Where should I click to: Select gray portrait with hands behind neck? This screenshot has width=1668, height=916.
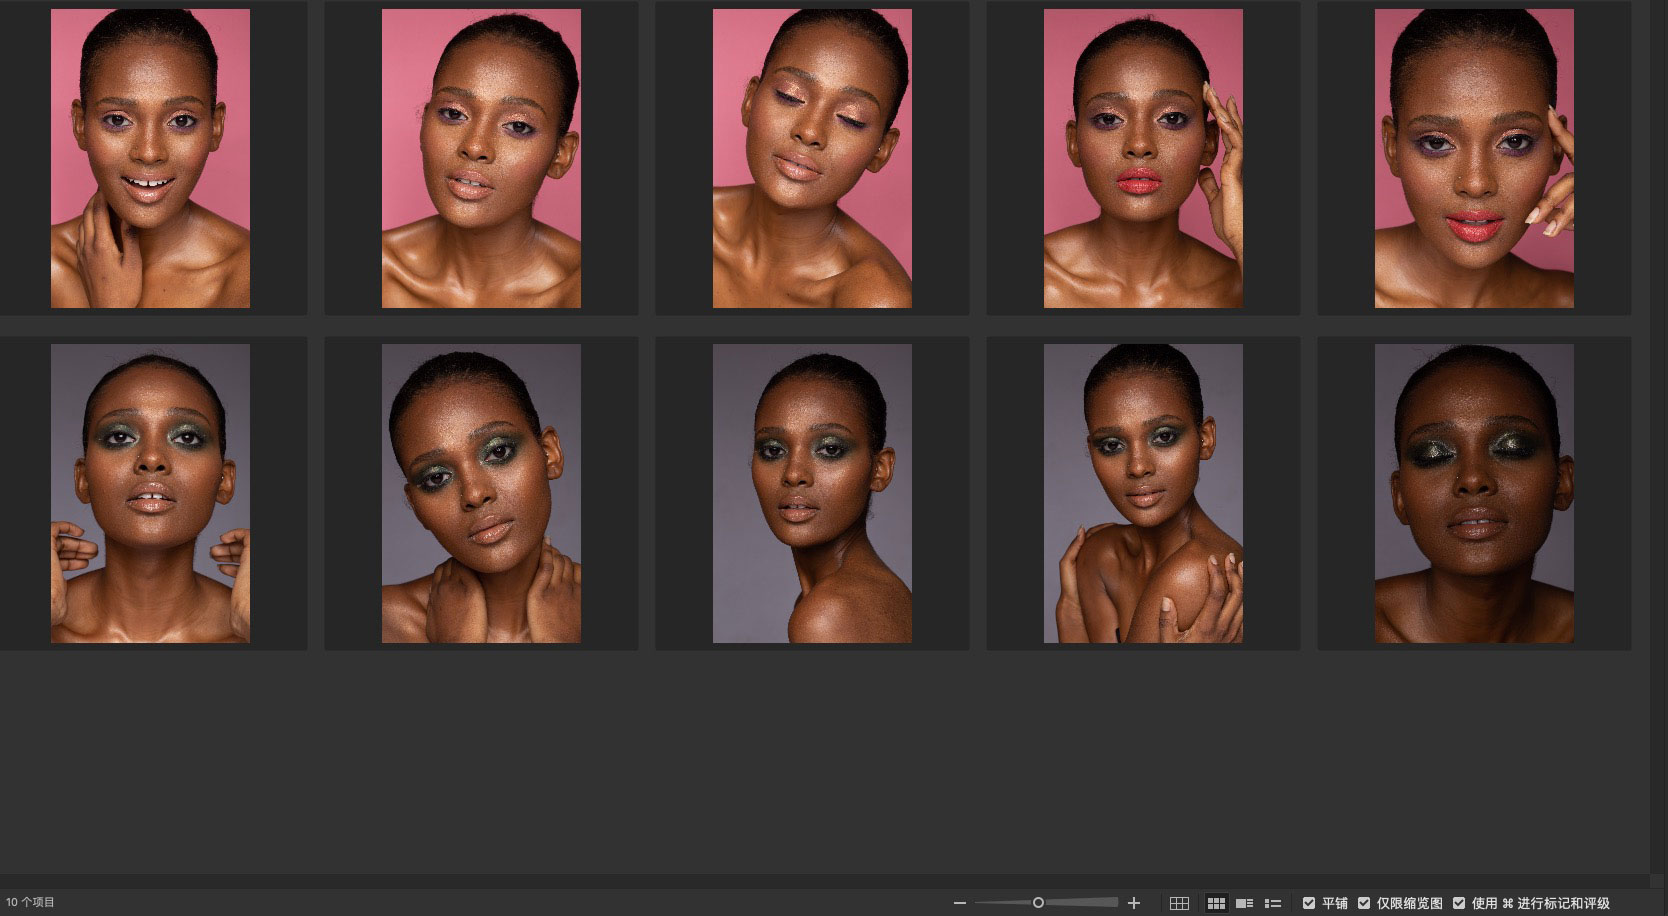point(481,493)
